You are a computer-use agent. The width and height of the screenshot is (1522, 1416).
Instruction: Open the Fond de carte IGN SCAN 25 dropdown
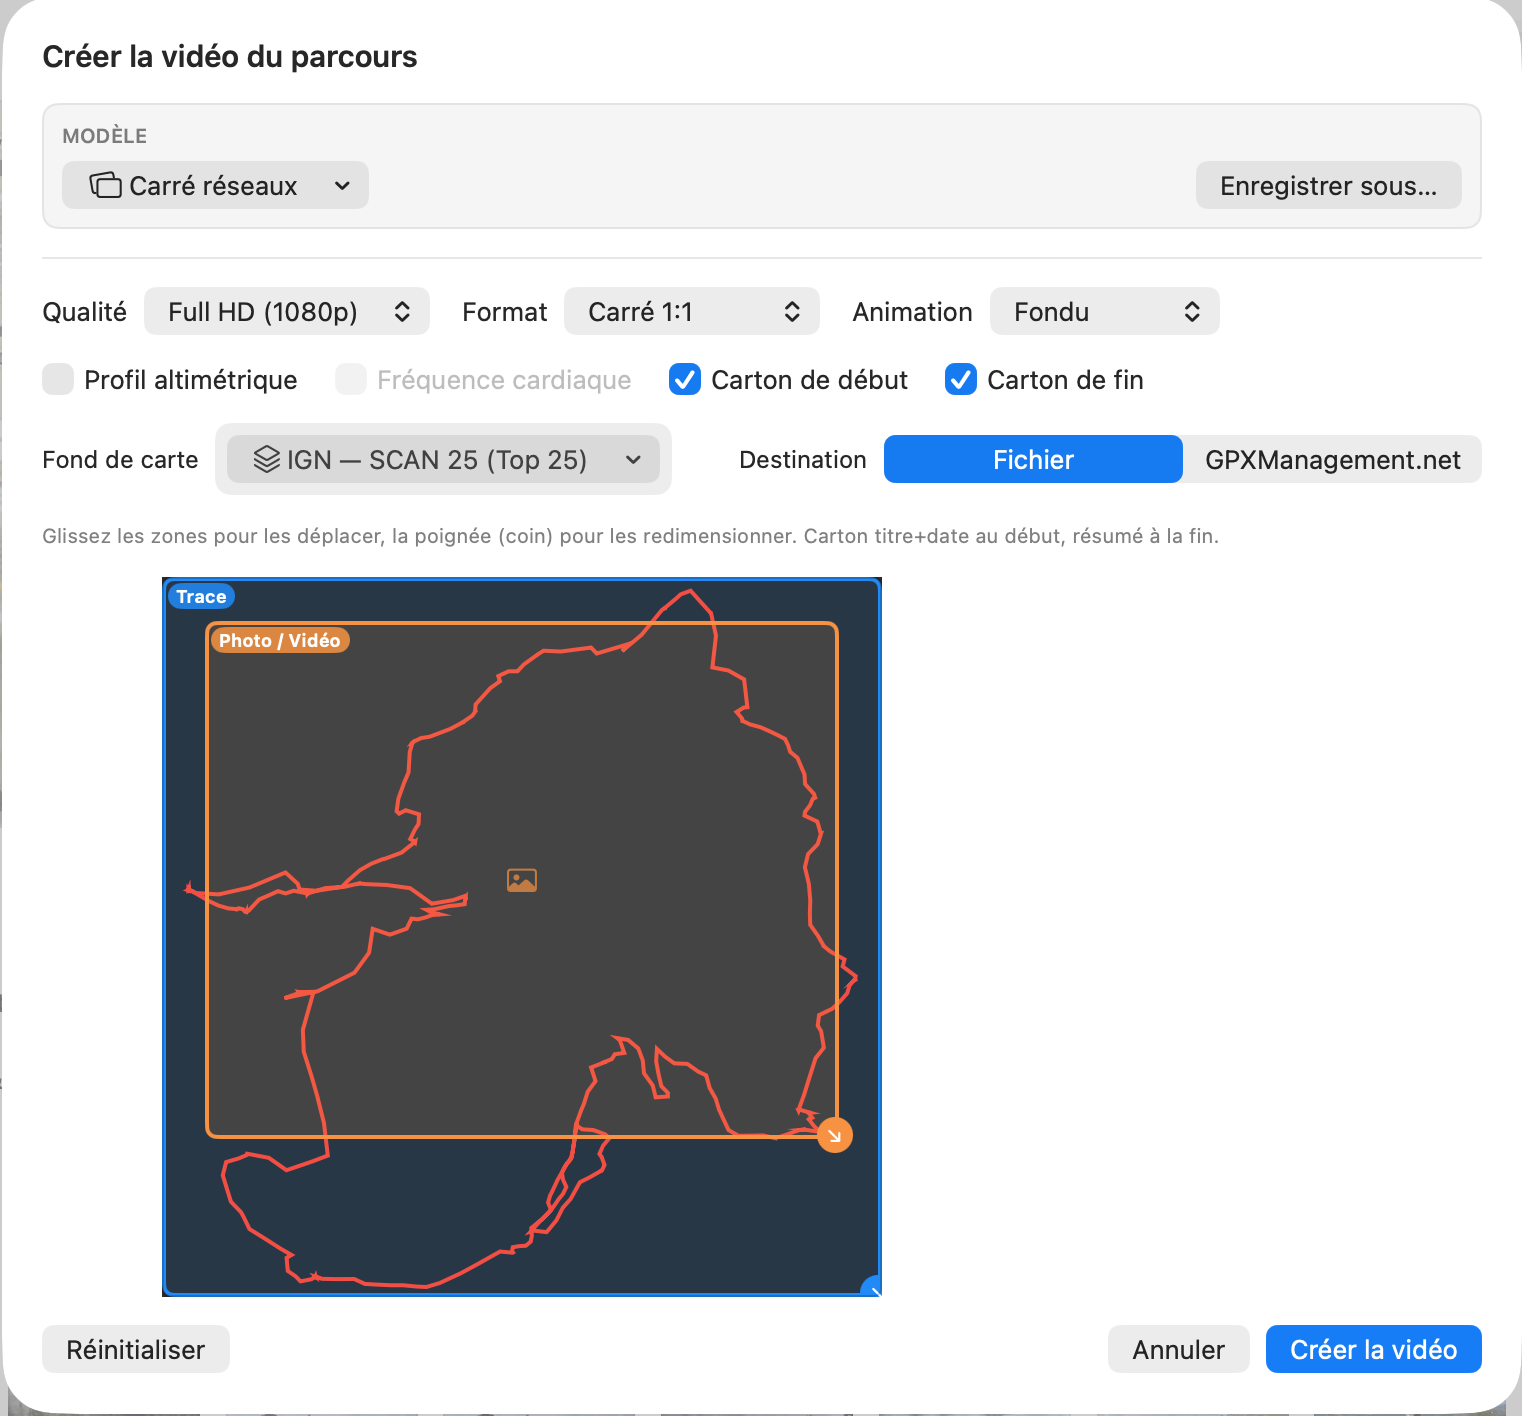point(443,460)
